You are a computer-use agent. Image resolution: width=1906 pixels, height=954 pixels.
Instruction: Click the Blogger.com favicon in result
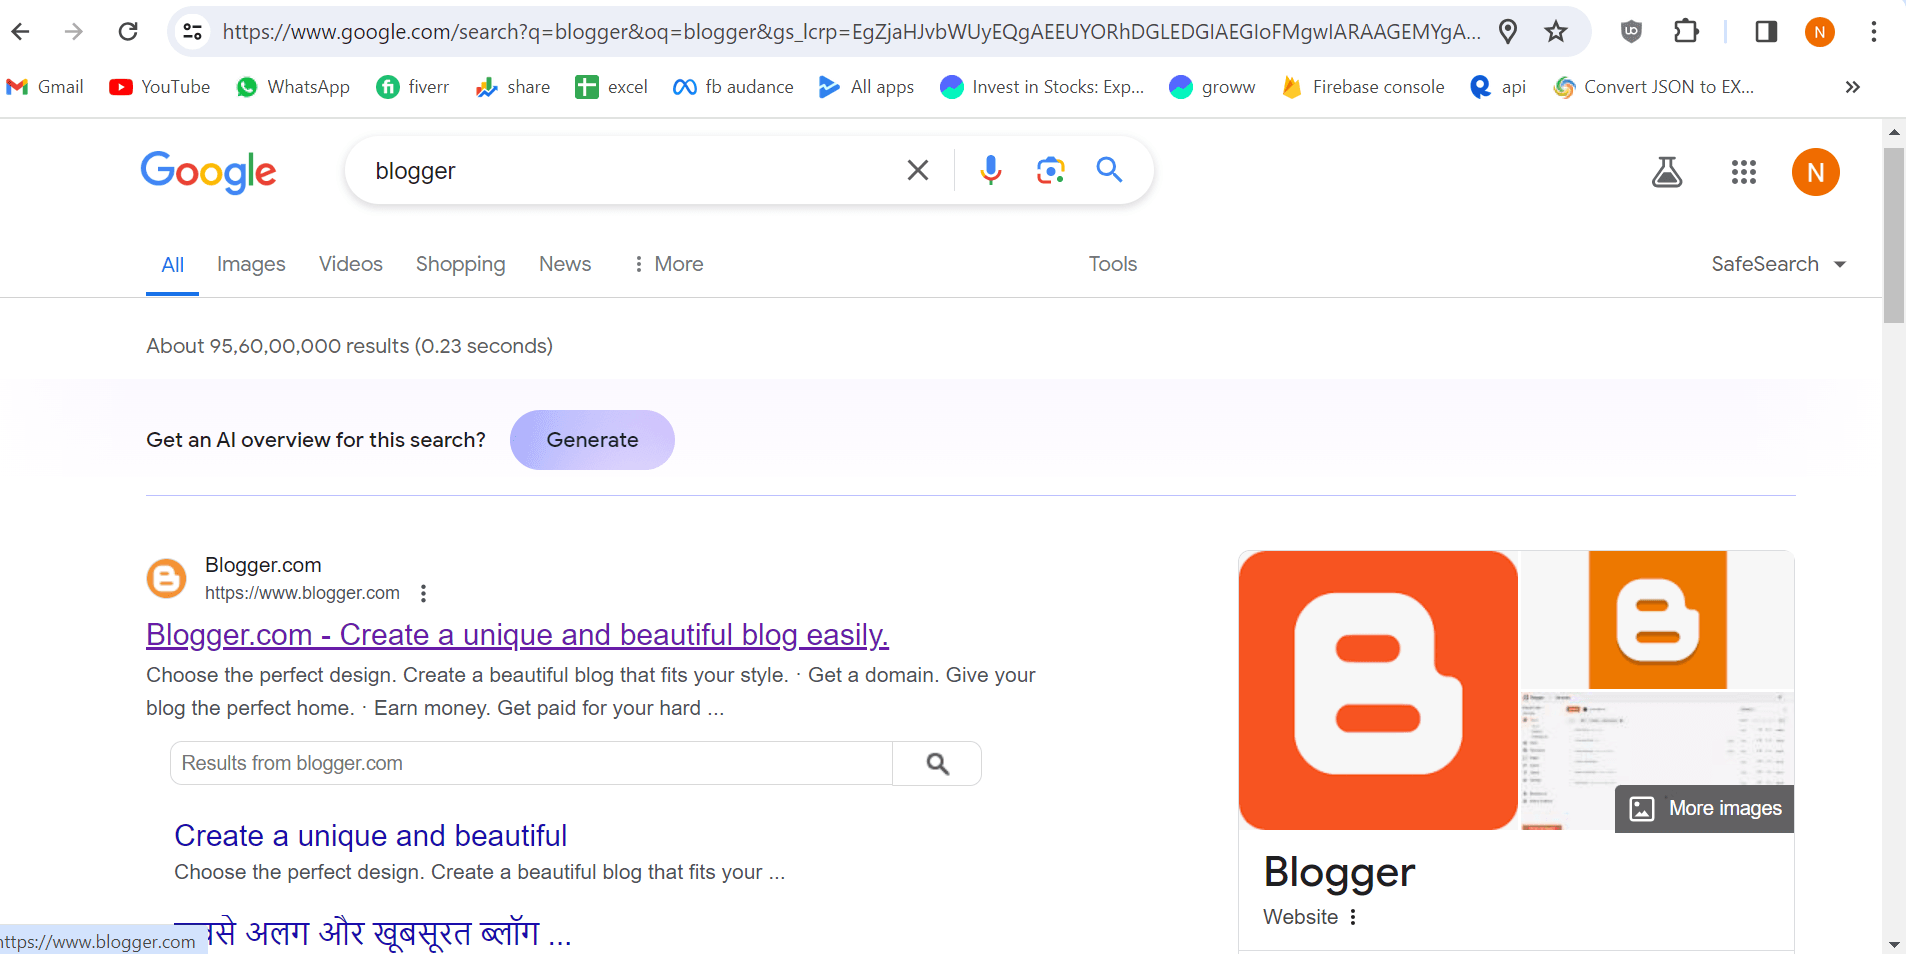167,578
